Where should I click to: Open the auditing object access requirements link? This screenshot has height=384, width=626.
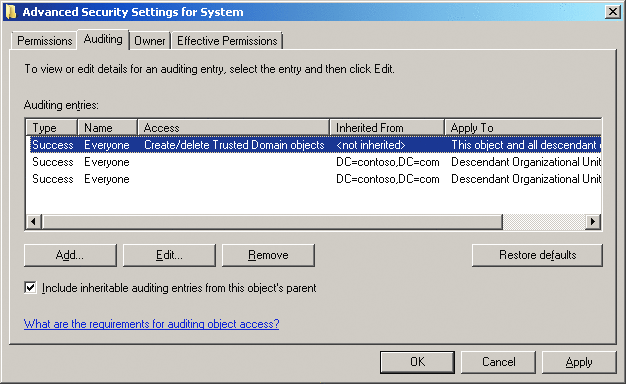point(151,324)
